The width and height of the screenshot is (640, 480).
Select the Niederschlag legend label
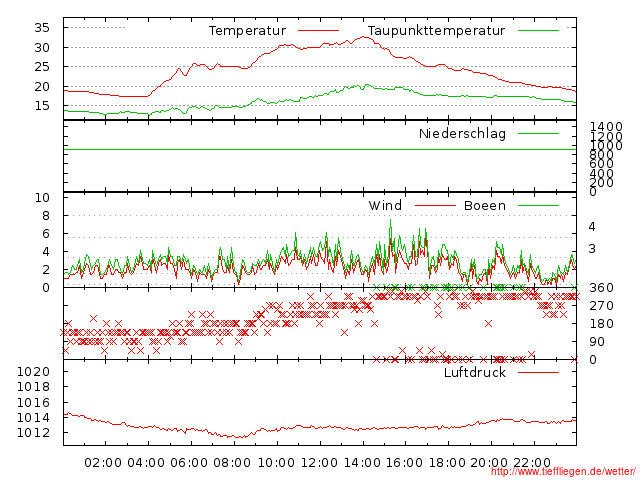(x=462, y=134)
